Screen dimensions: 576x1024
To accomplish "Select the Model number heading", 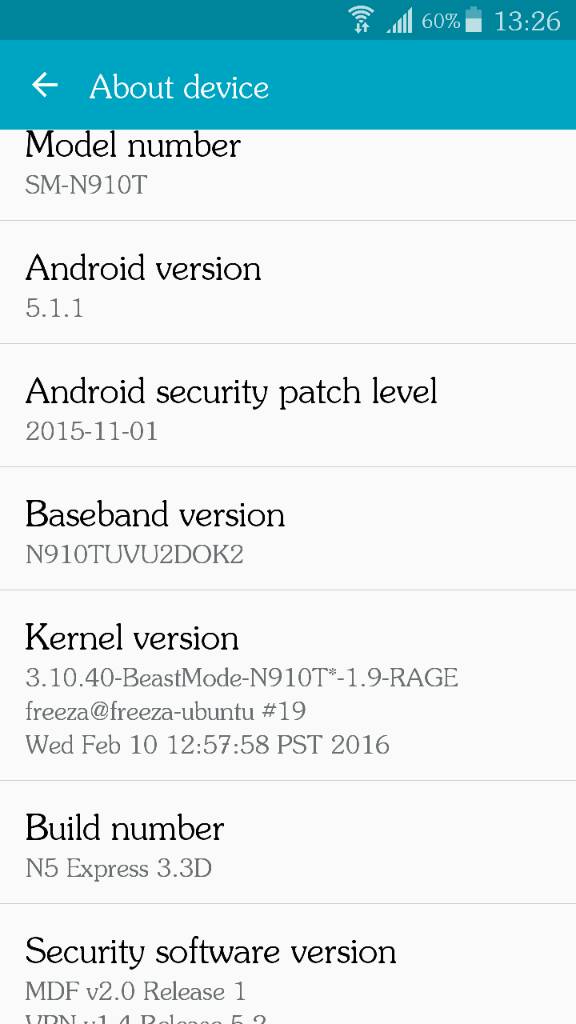I will (133, 145).
